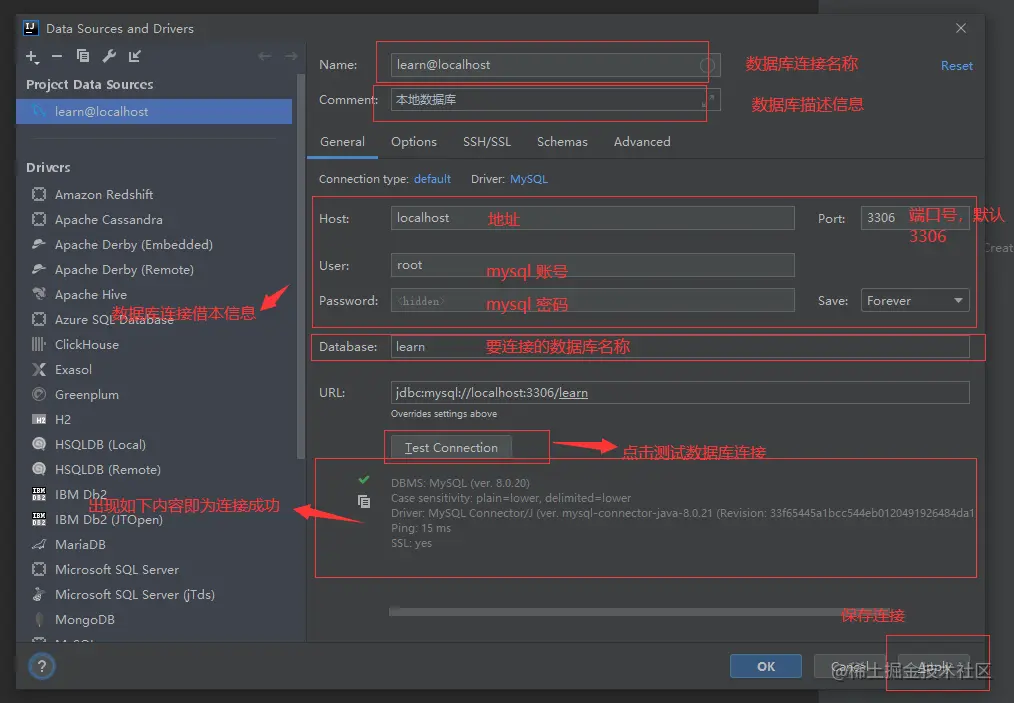Go back with left arrow icon

pyautogui.click(x=264, y=56)
